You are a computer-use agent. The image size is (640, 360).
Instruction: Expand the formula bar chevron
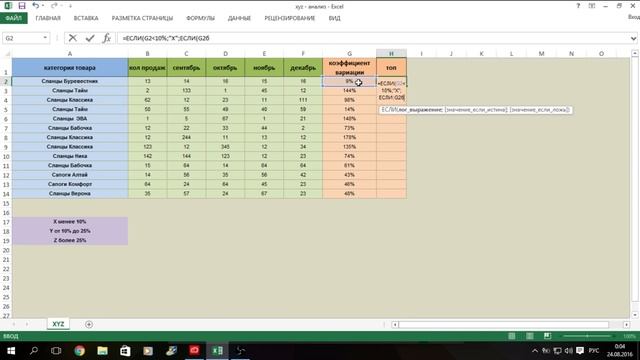click(633, 38)
